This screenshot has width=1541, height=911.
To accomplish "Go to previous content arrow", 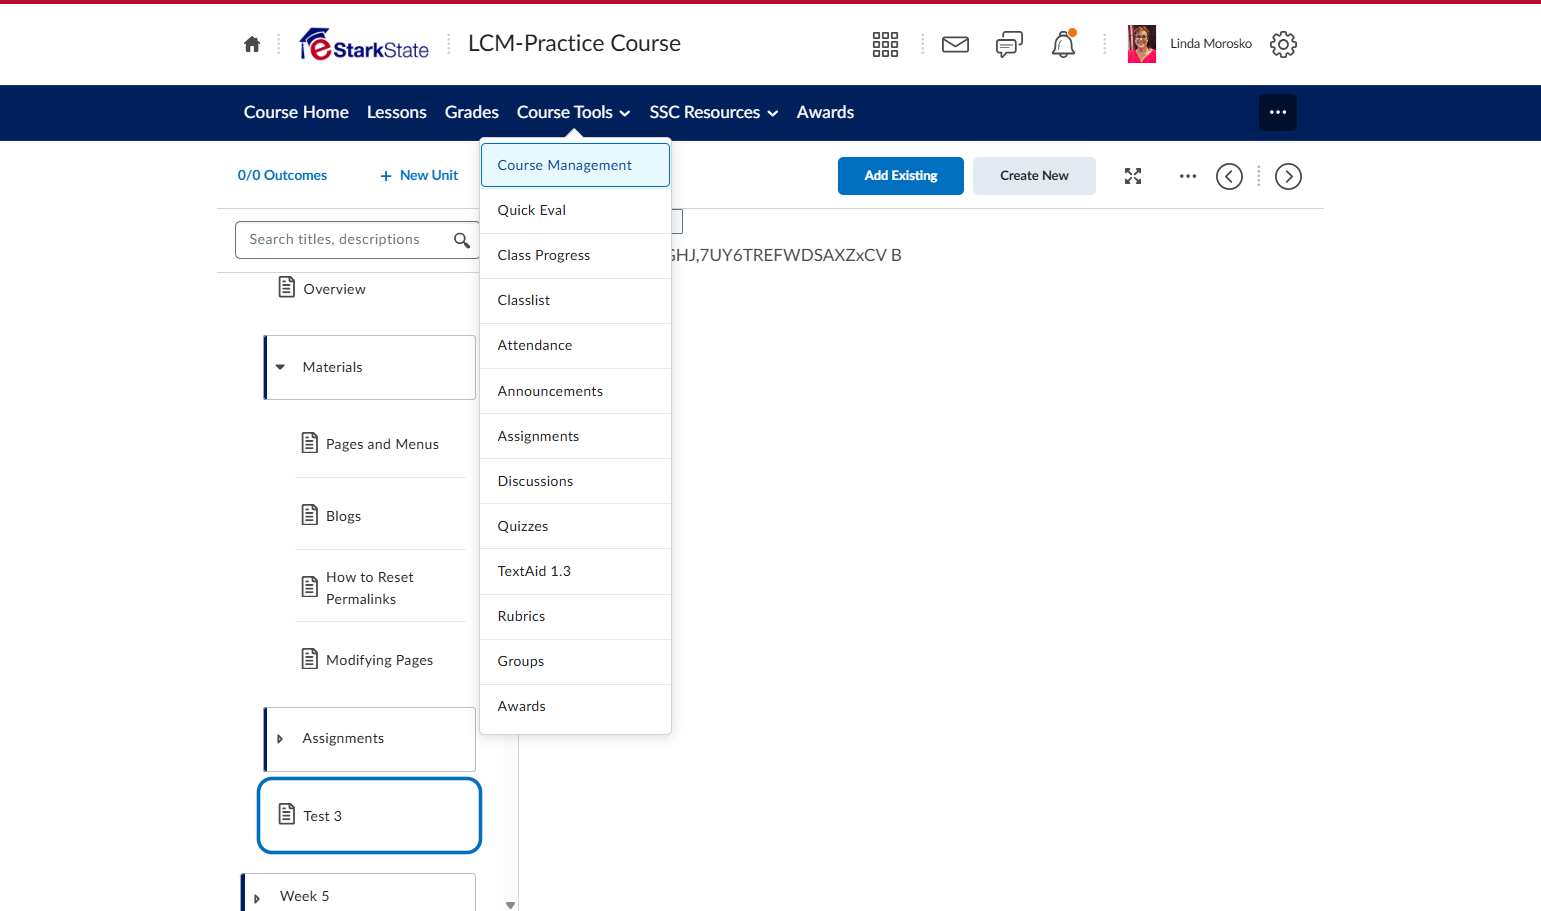I will (1229, 176).
